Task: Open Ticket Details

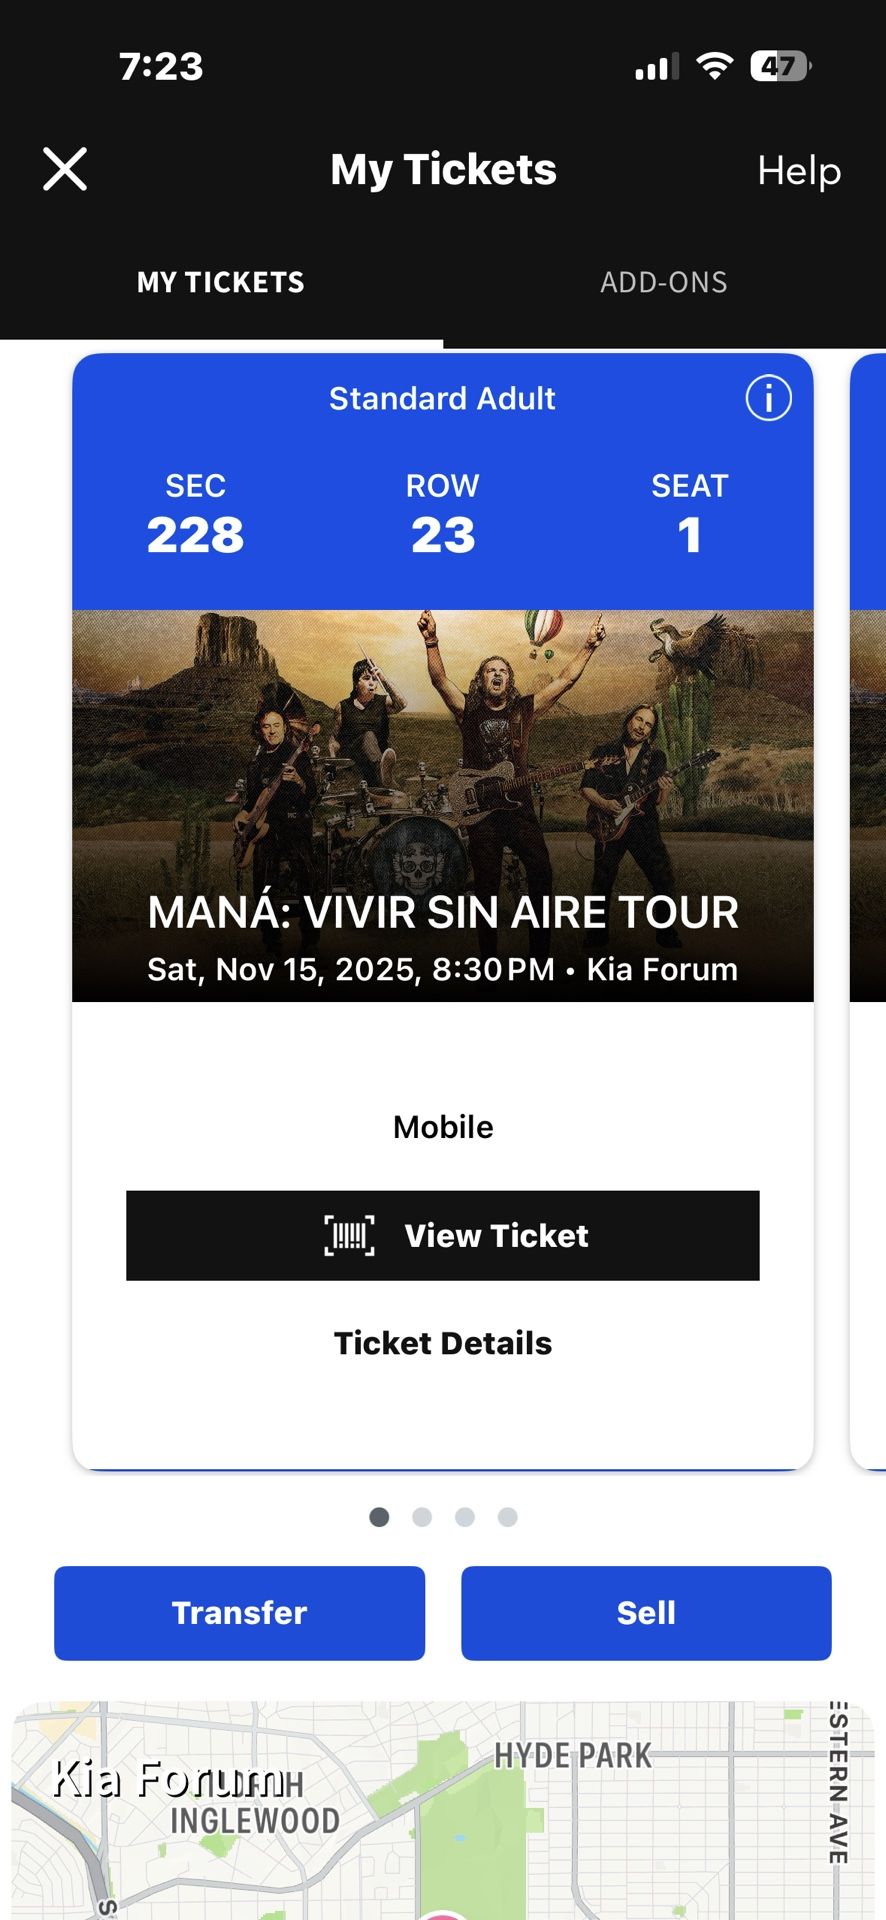Action: coord(443,1343)
